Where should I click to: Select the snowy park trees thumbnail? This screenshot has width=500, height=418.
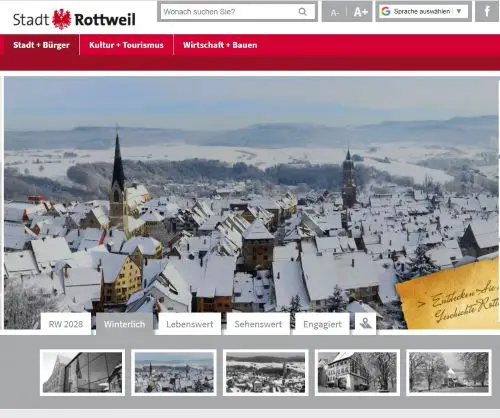tap(449, 372)
